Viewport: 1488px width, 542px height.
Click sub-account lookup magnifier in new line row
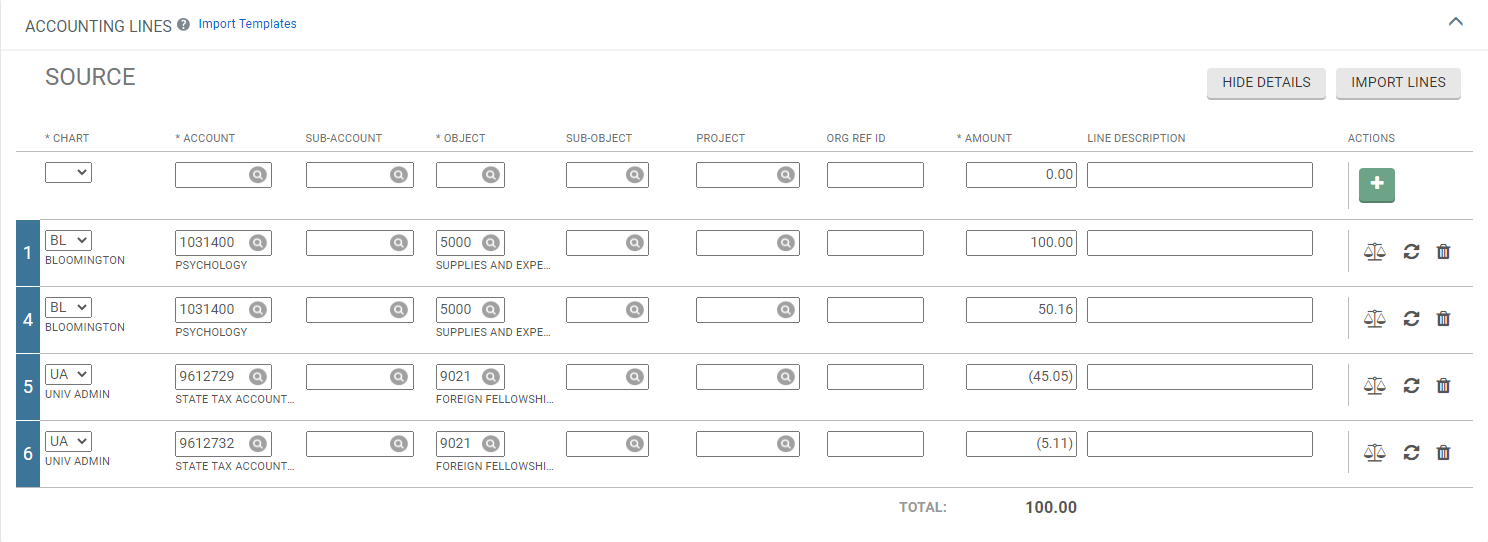(399, 175)
